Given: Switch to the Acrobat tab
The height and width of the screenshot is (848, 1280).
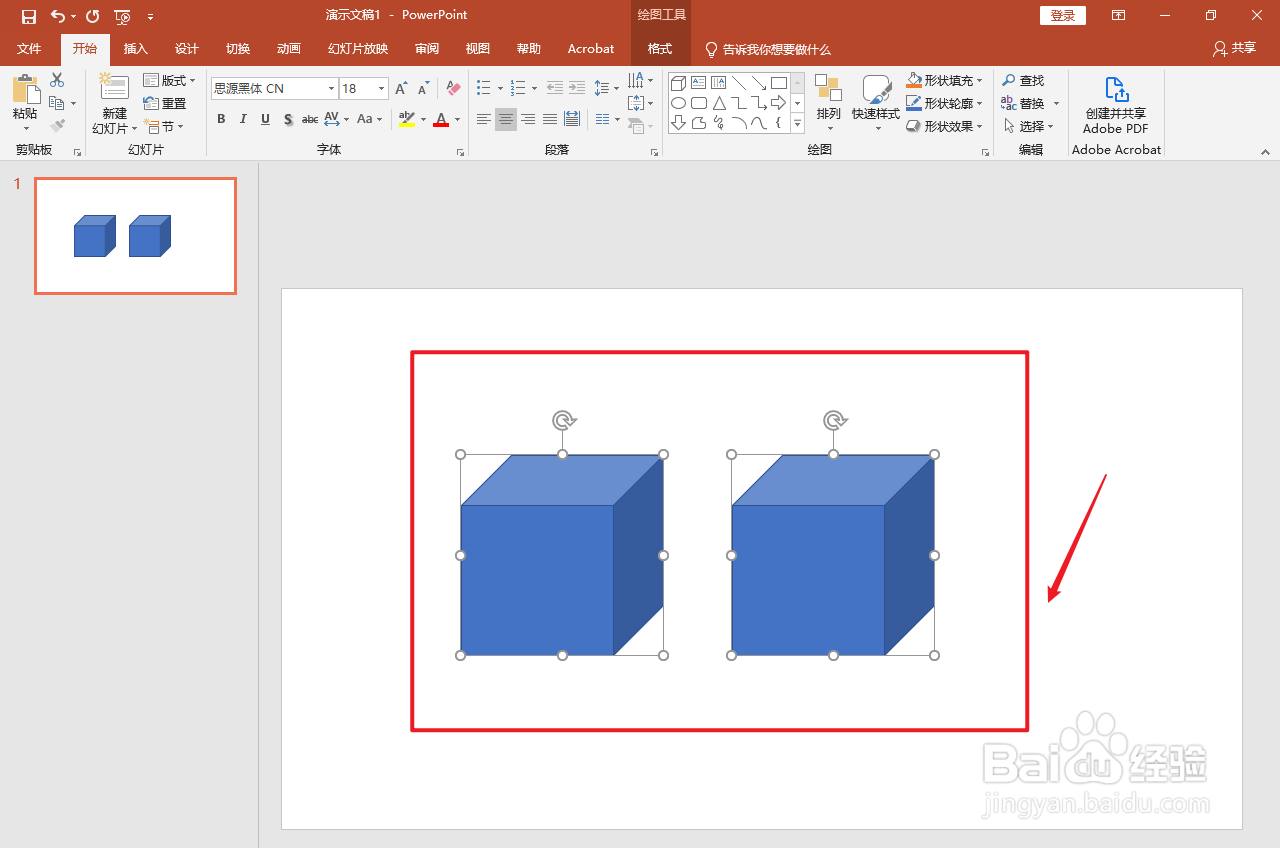Looking at the screenshot, I should 591,49.
